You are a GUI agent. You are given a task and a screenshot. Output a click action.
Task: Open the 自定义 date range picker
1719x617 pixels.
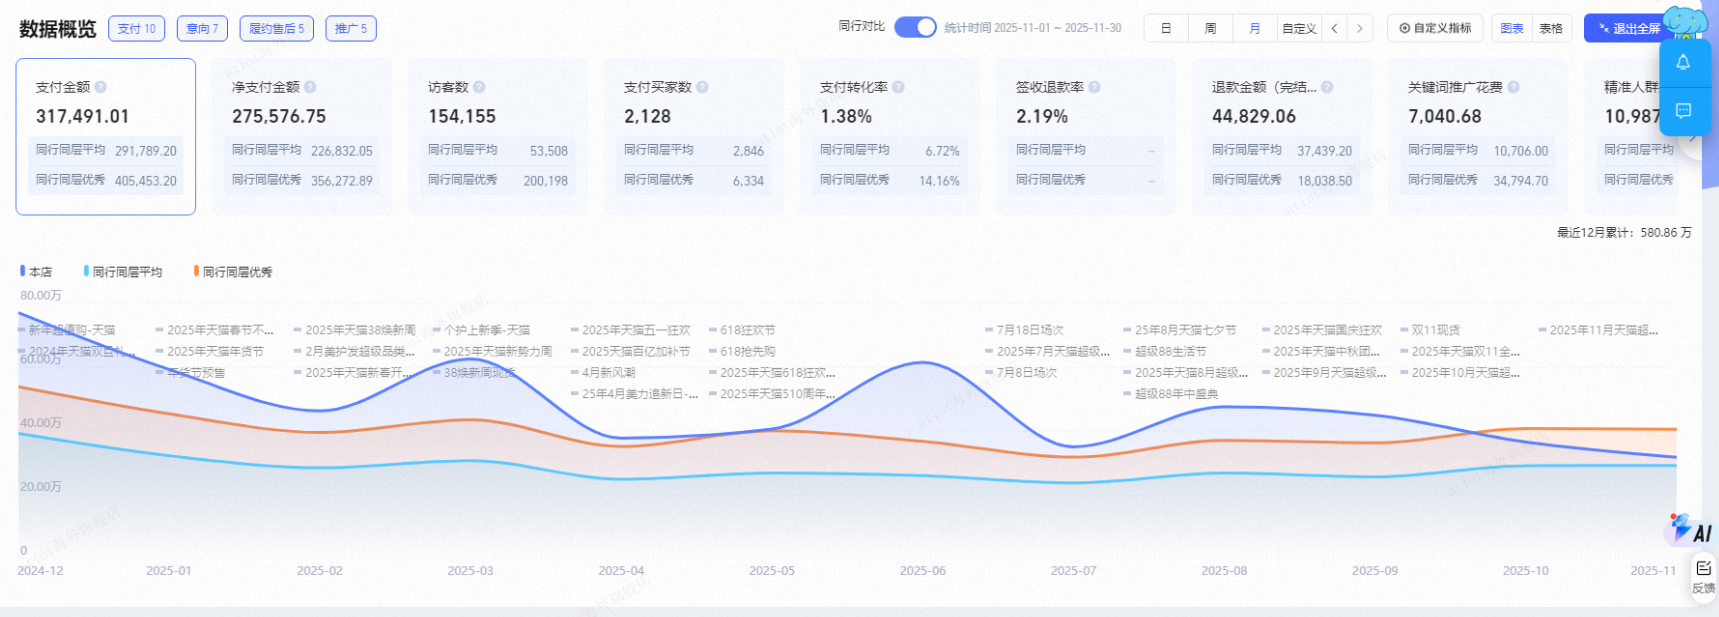(1298, 29)
